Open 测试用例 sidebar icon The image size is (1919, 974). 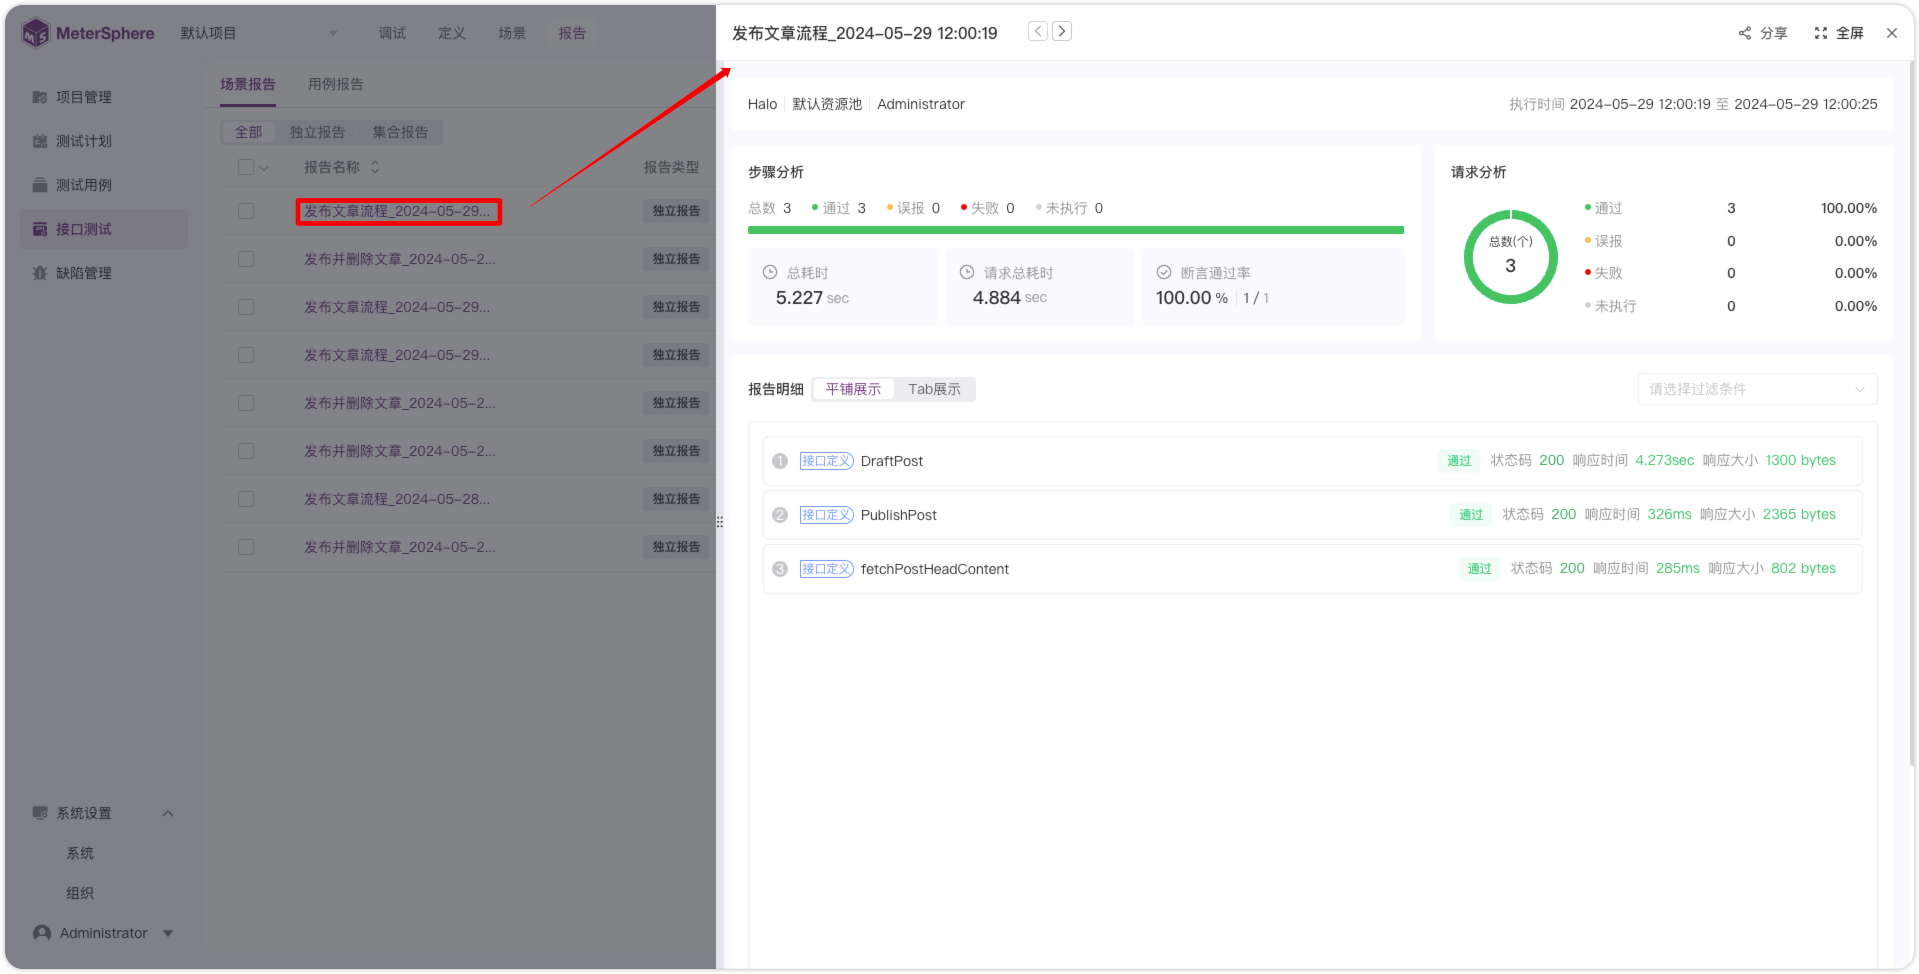40,185
